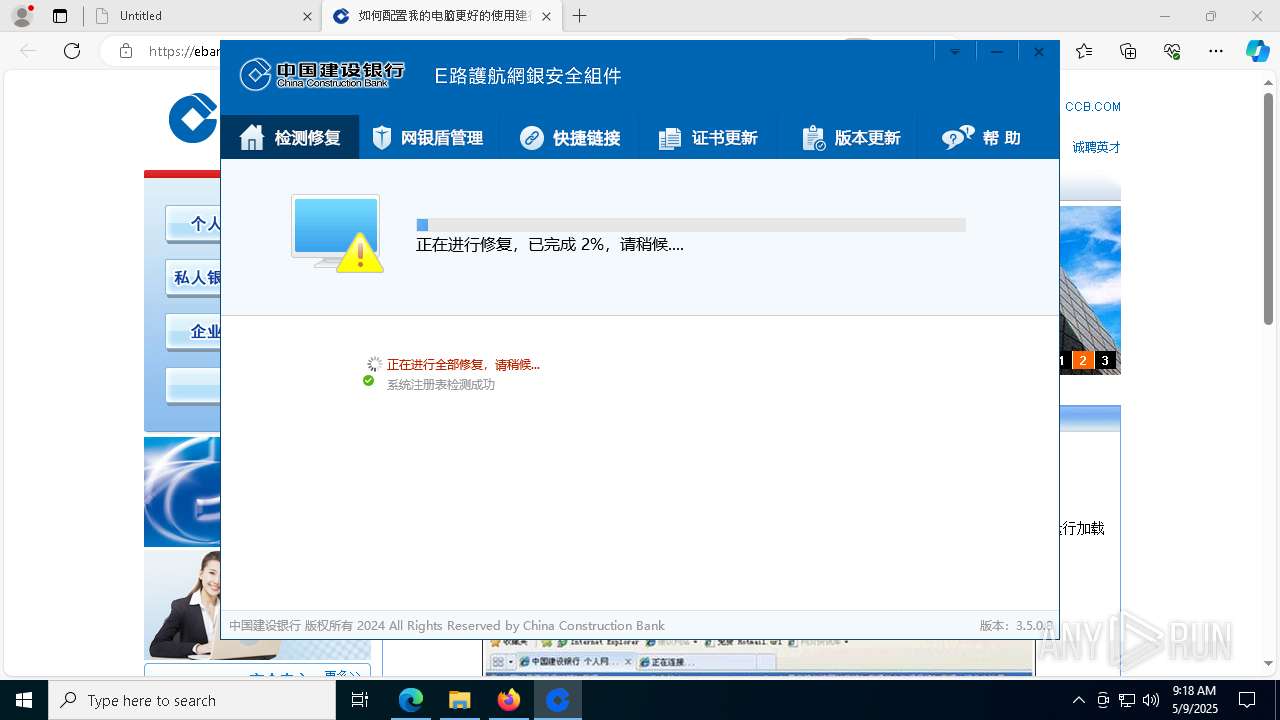The height and width of the screenshot is (720, 1280).
Task: Open File Explorer from the taskbar
Action: coord(460,700)
